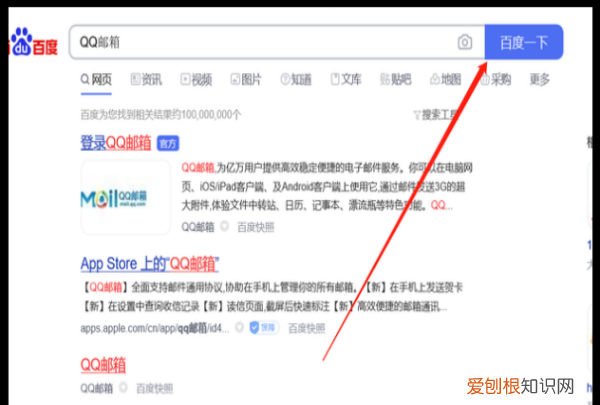Viewport: 600px width, 405px height.
Task: Open the 知道 tab
Action: [296, 80]
